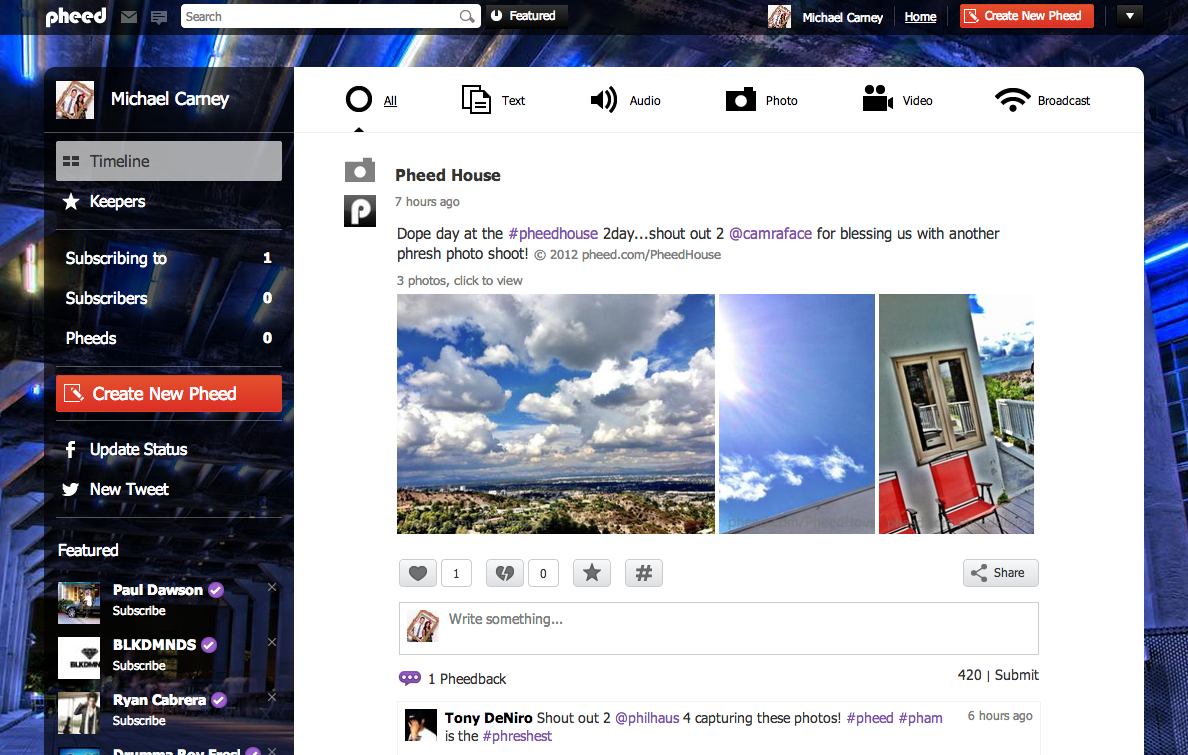The height and width of the screenshot is (755, 1188).
Task: Expand the top-right account dropdown arrow
Action: [x=1130, y=16]
